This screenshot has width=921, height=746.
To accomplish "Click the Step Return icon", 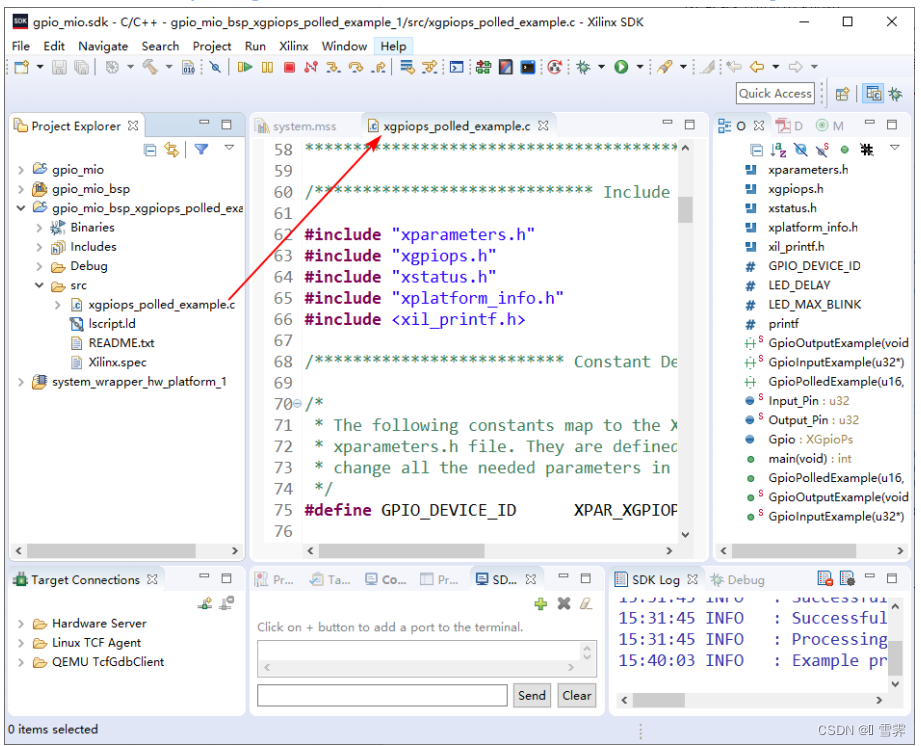I will coord(379,67).
